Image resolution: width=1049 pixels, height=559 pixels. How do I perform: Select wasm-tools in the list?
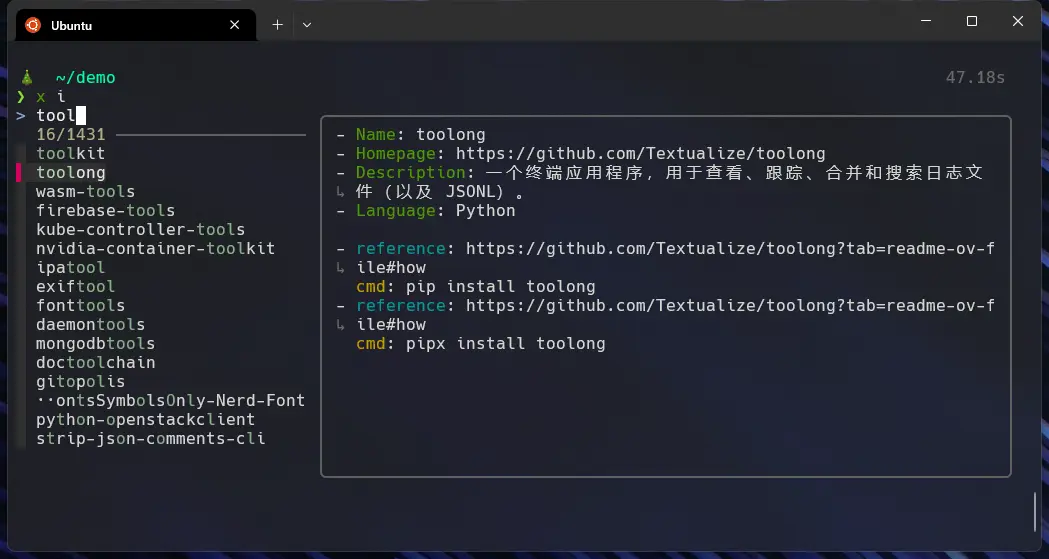(86, 192)
